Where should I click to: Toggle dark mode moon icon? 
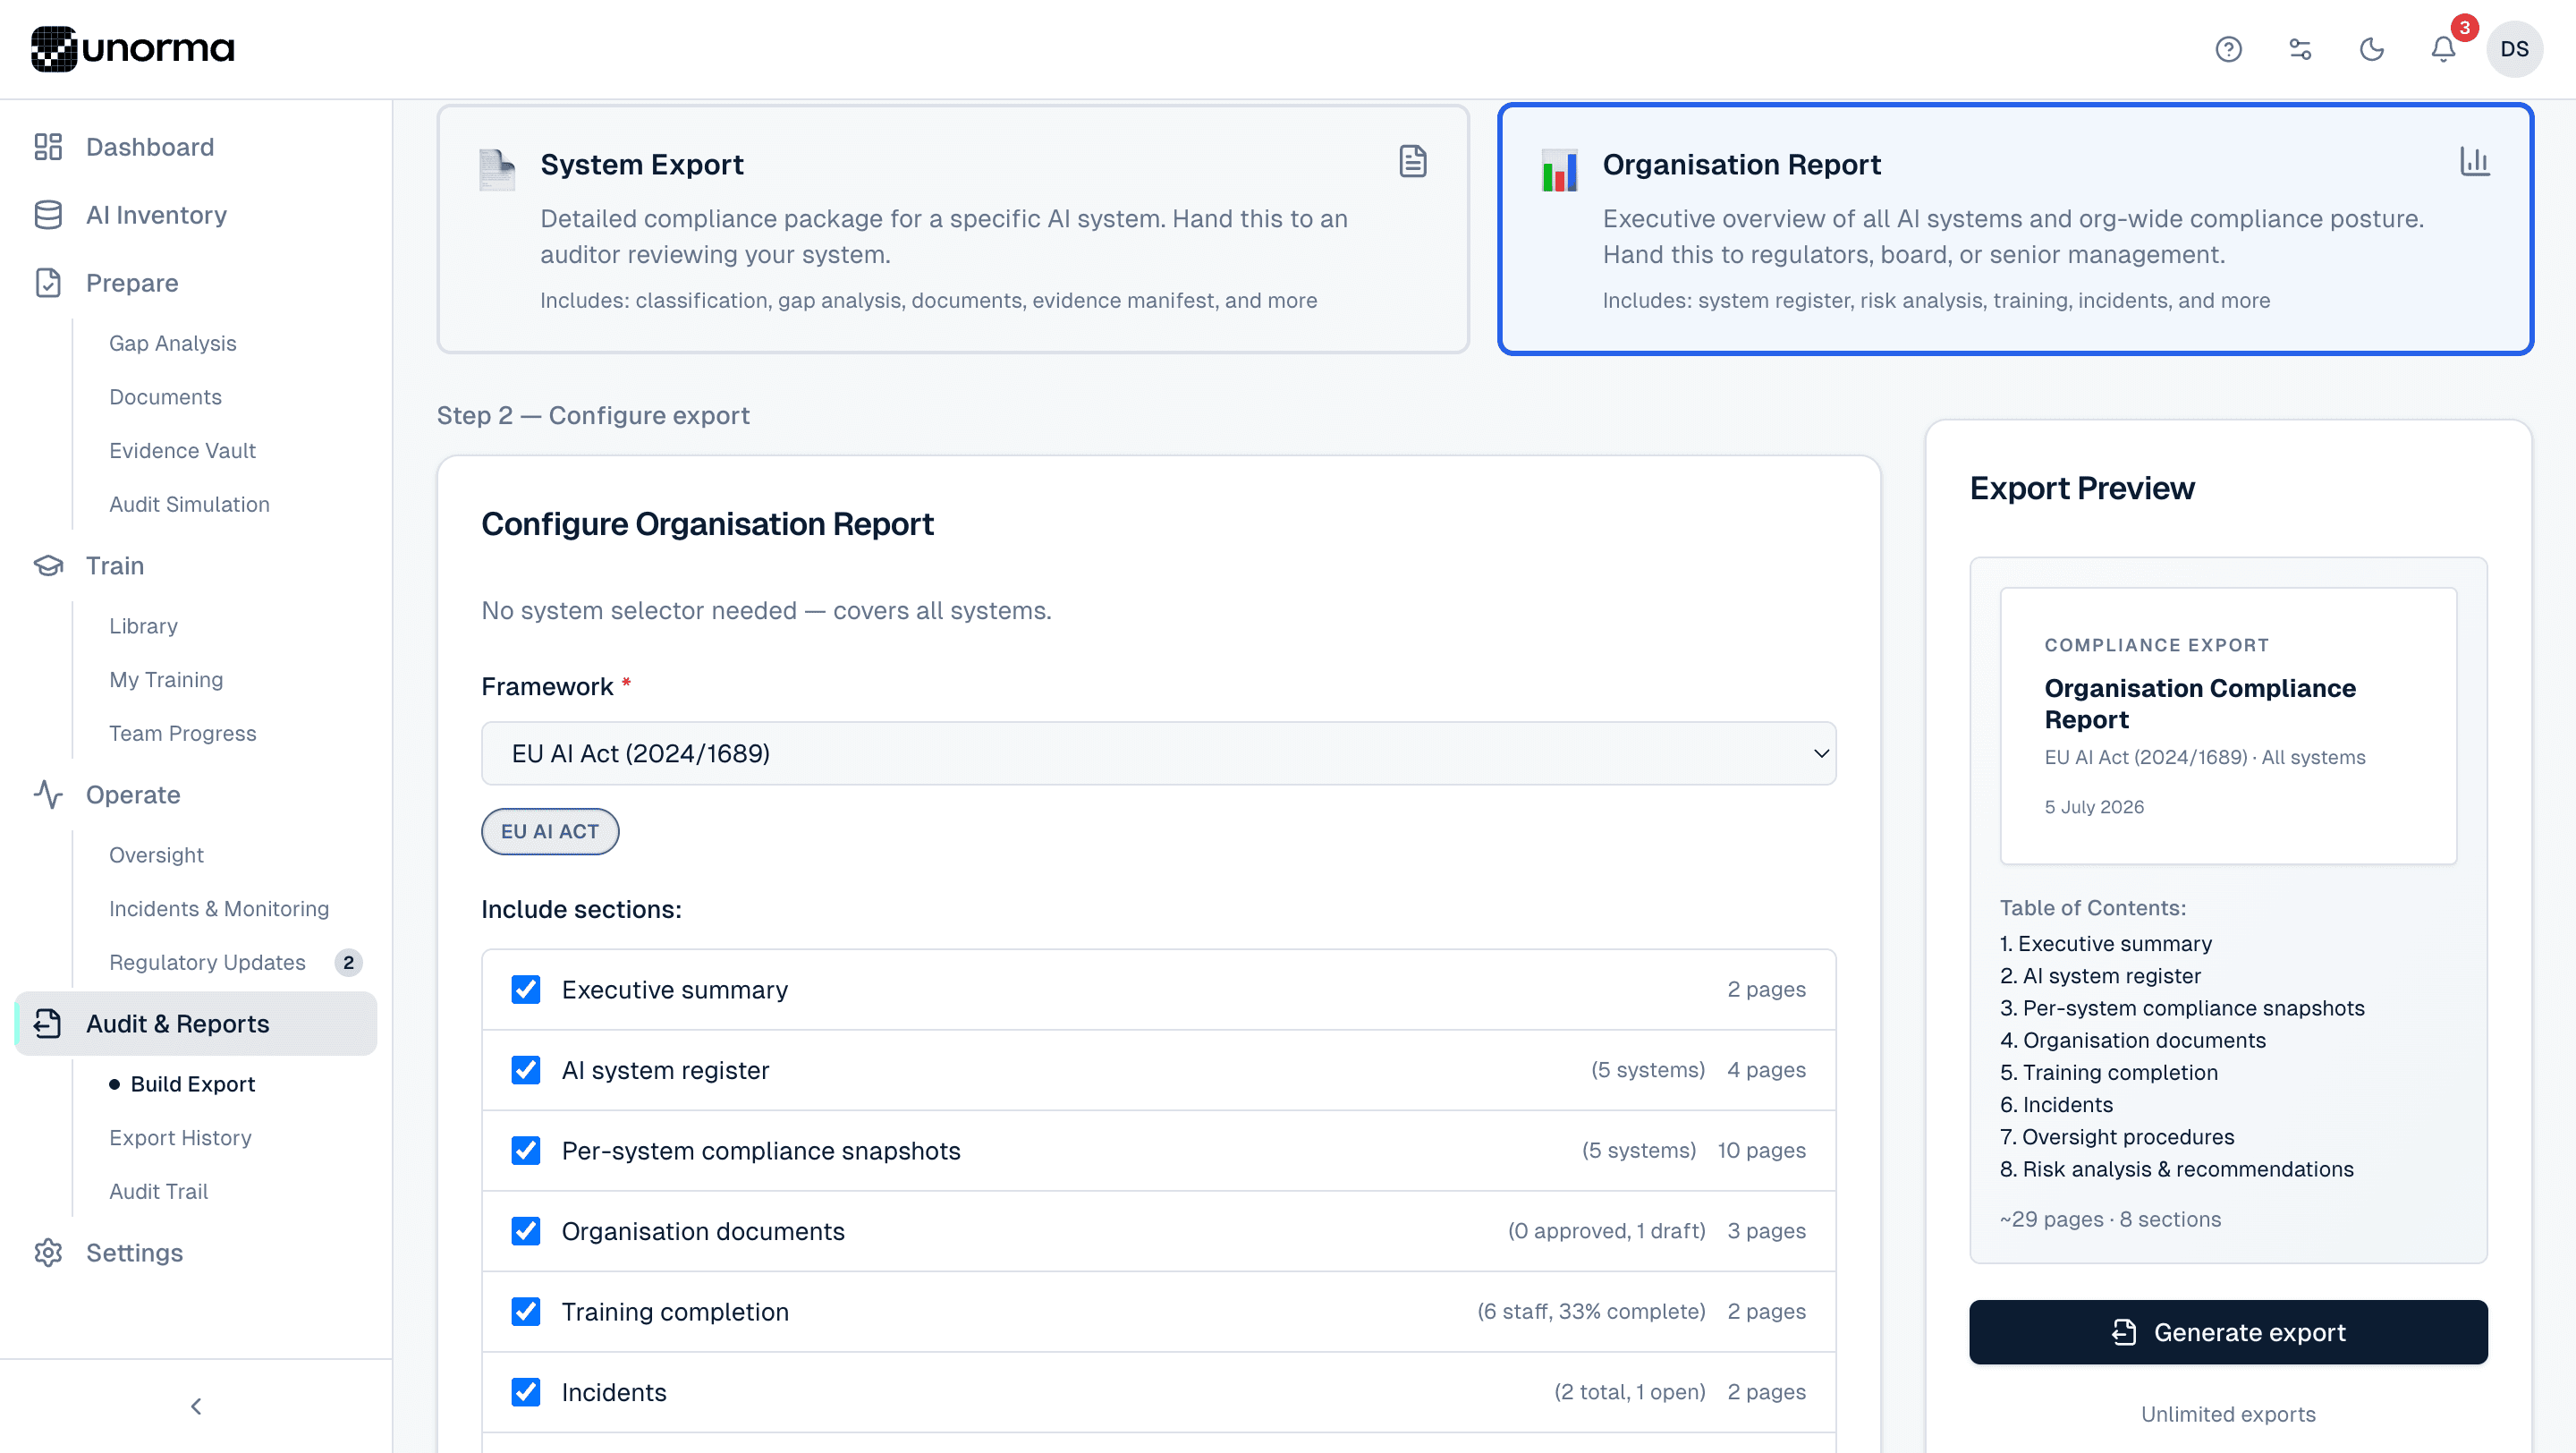(2372, 49)
